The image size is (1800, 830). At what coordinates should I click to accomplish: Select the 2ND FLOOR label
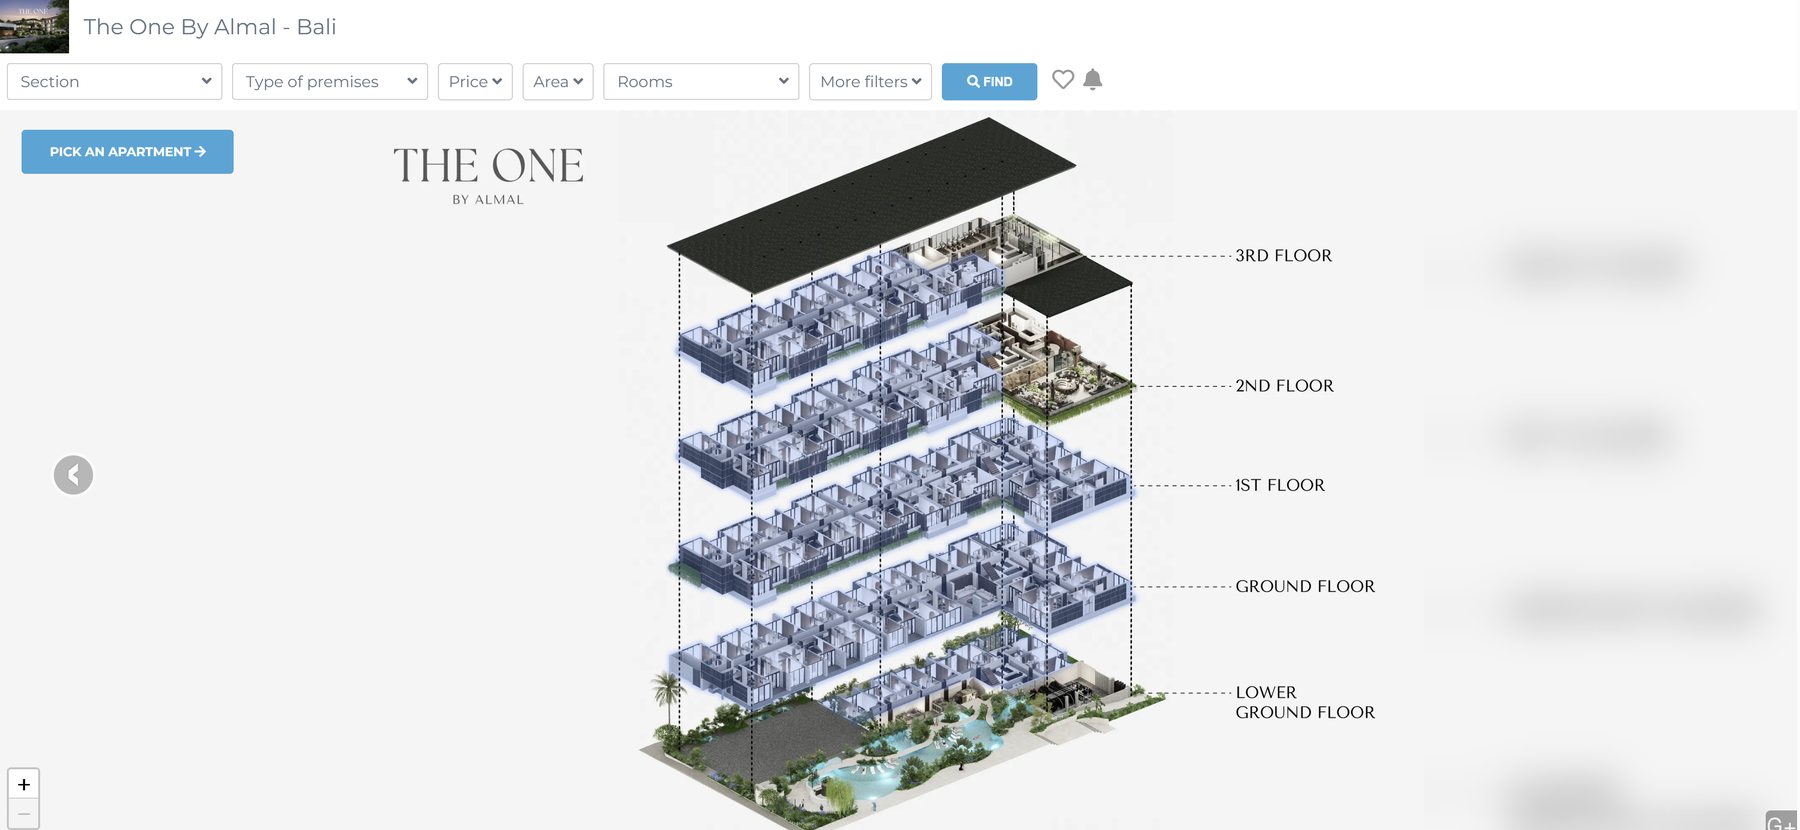tap(1284, 386)
